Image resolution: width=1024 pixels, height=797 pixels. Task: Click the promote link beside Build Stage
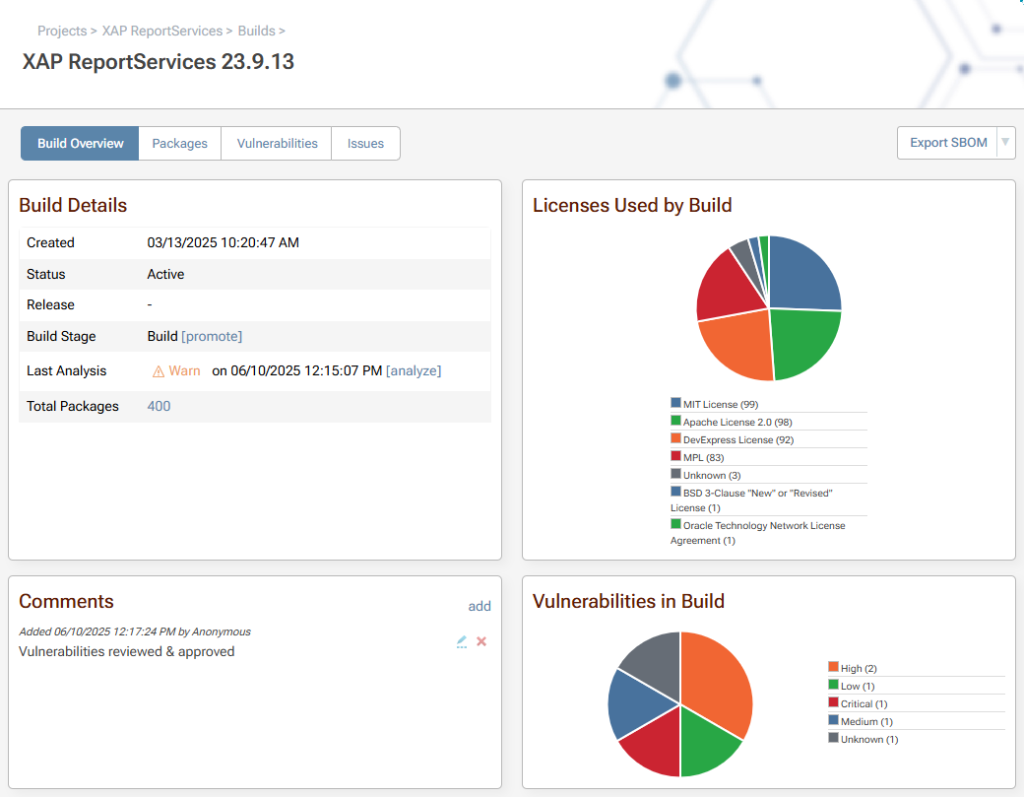(x=212, y=336)
